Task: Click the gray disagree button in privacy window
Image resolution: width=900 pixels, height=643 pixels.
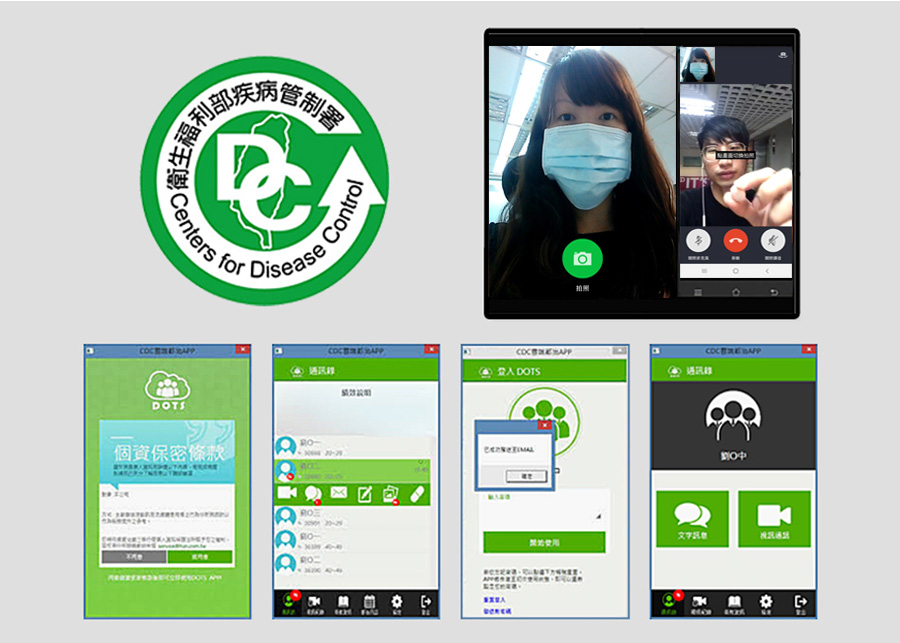Action: pos(134,557)
